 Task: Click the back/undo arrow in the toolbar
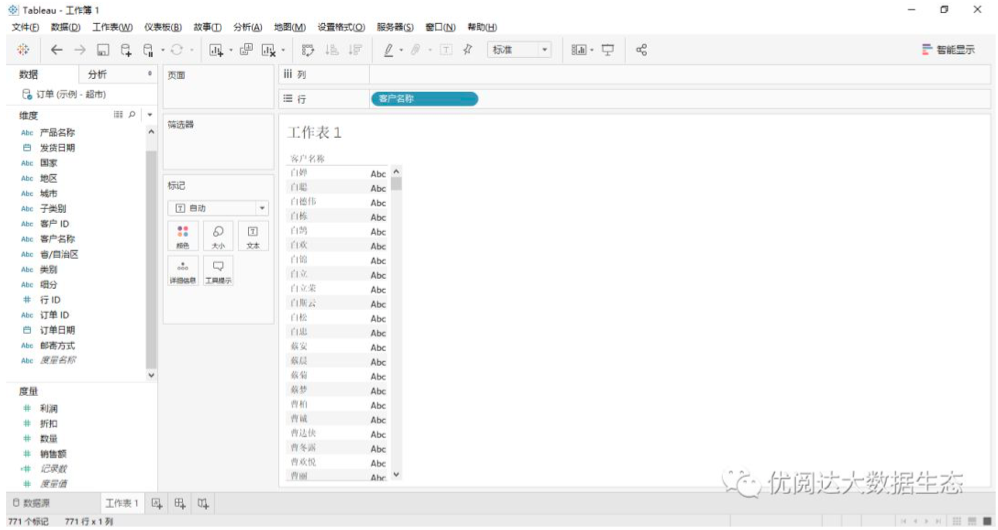[56, 50]
